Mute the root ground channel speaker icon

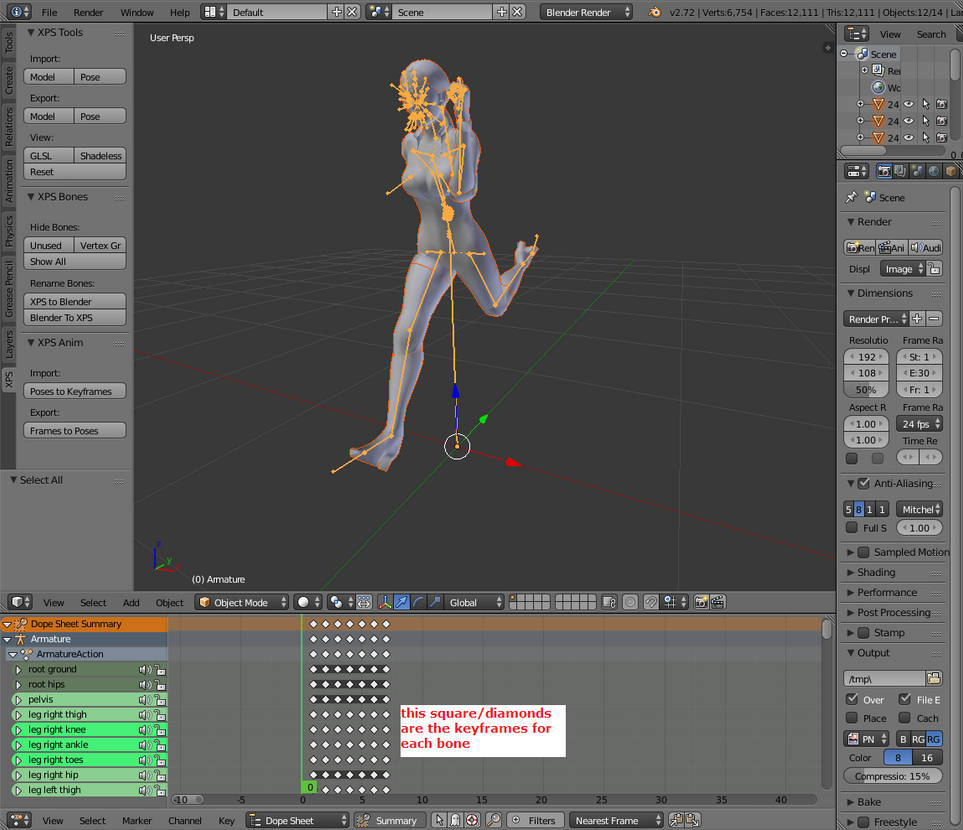145,670
